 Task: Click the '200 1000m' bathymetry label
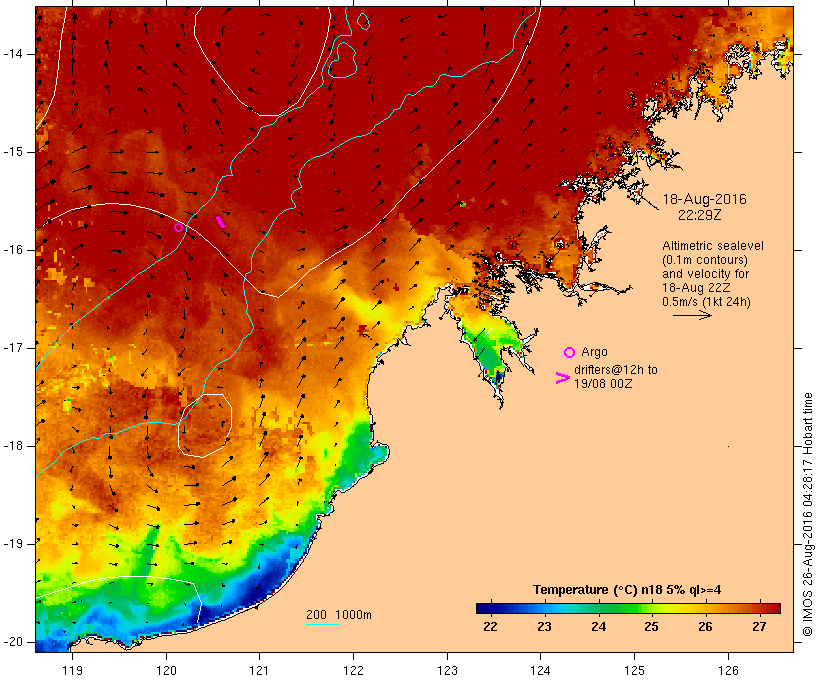coord(339,615)
